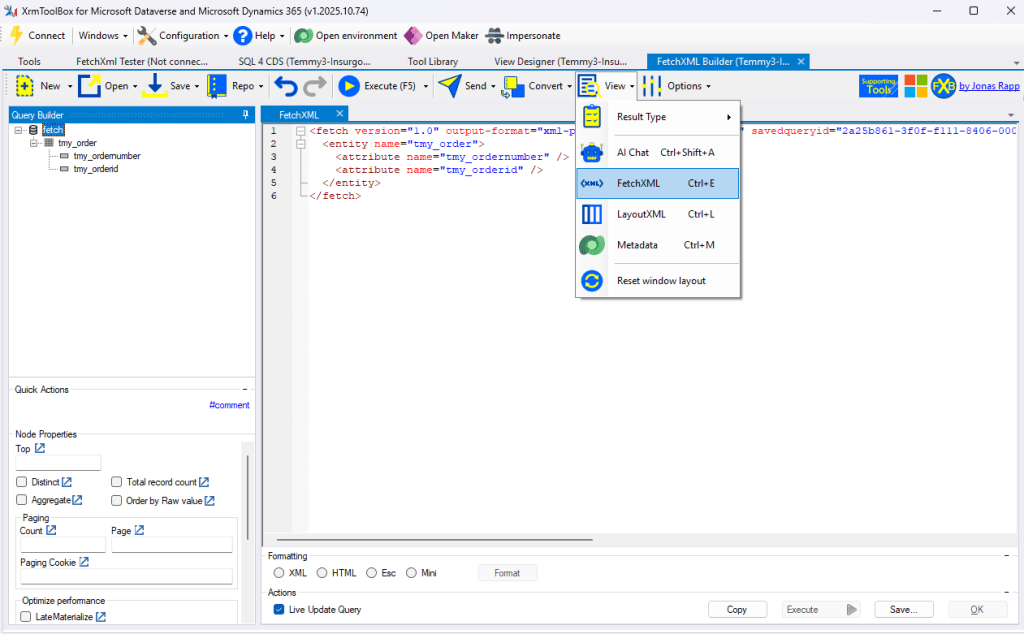This screenshot has height=634, width=1024.
Task: Click the Connect lightning bolt icon
Action: pos(16,35)
